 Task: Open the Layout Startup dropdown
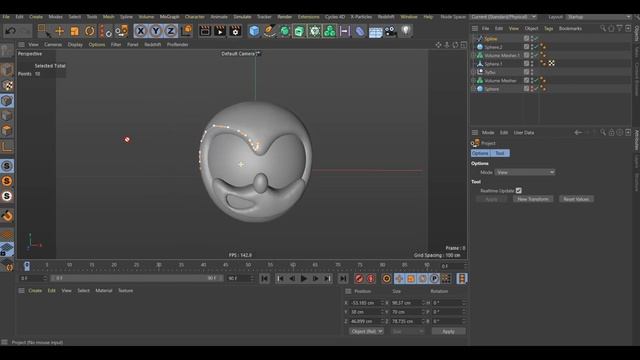point(598,17)
